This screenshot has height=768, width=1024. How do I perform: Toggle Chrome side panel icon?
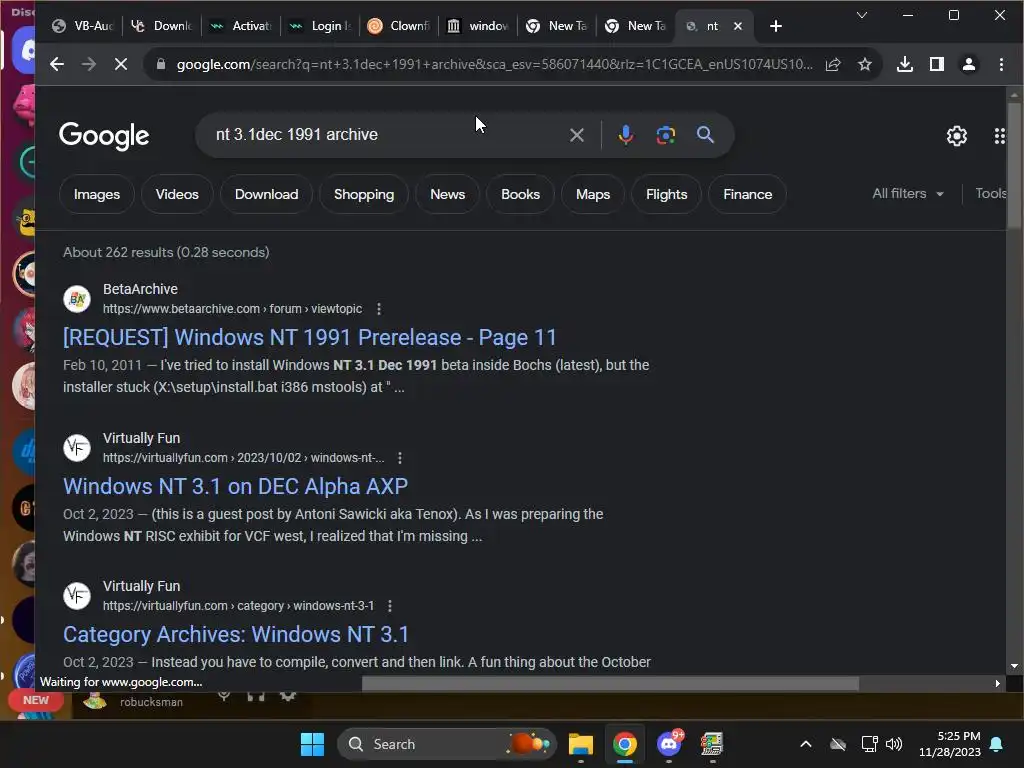click(936, 64)
